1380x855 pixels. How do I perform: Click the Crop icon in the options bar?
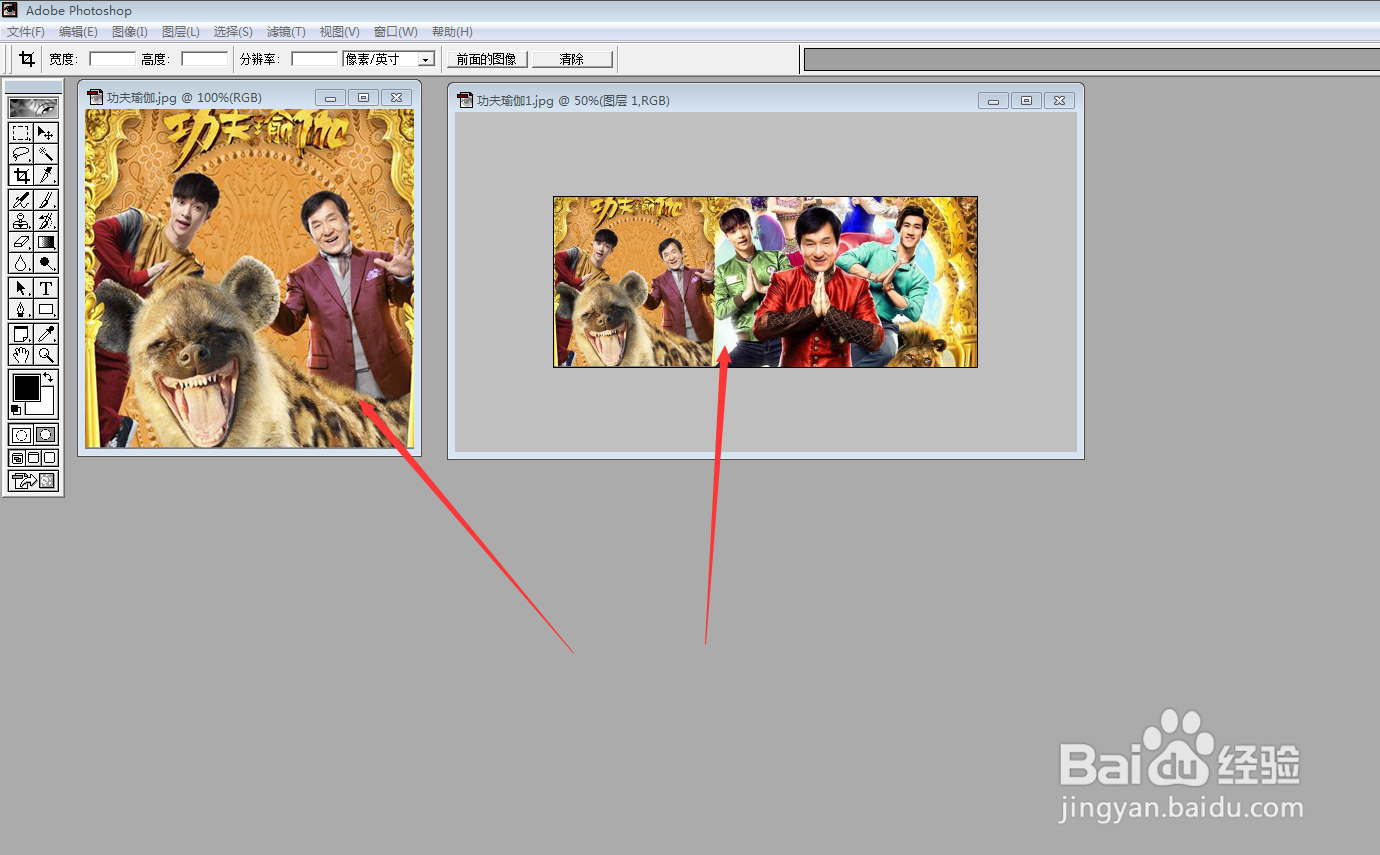click(x=27, y=59)
